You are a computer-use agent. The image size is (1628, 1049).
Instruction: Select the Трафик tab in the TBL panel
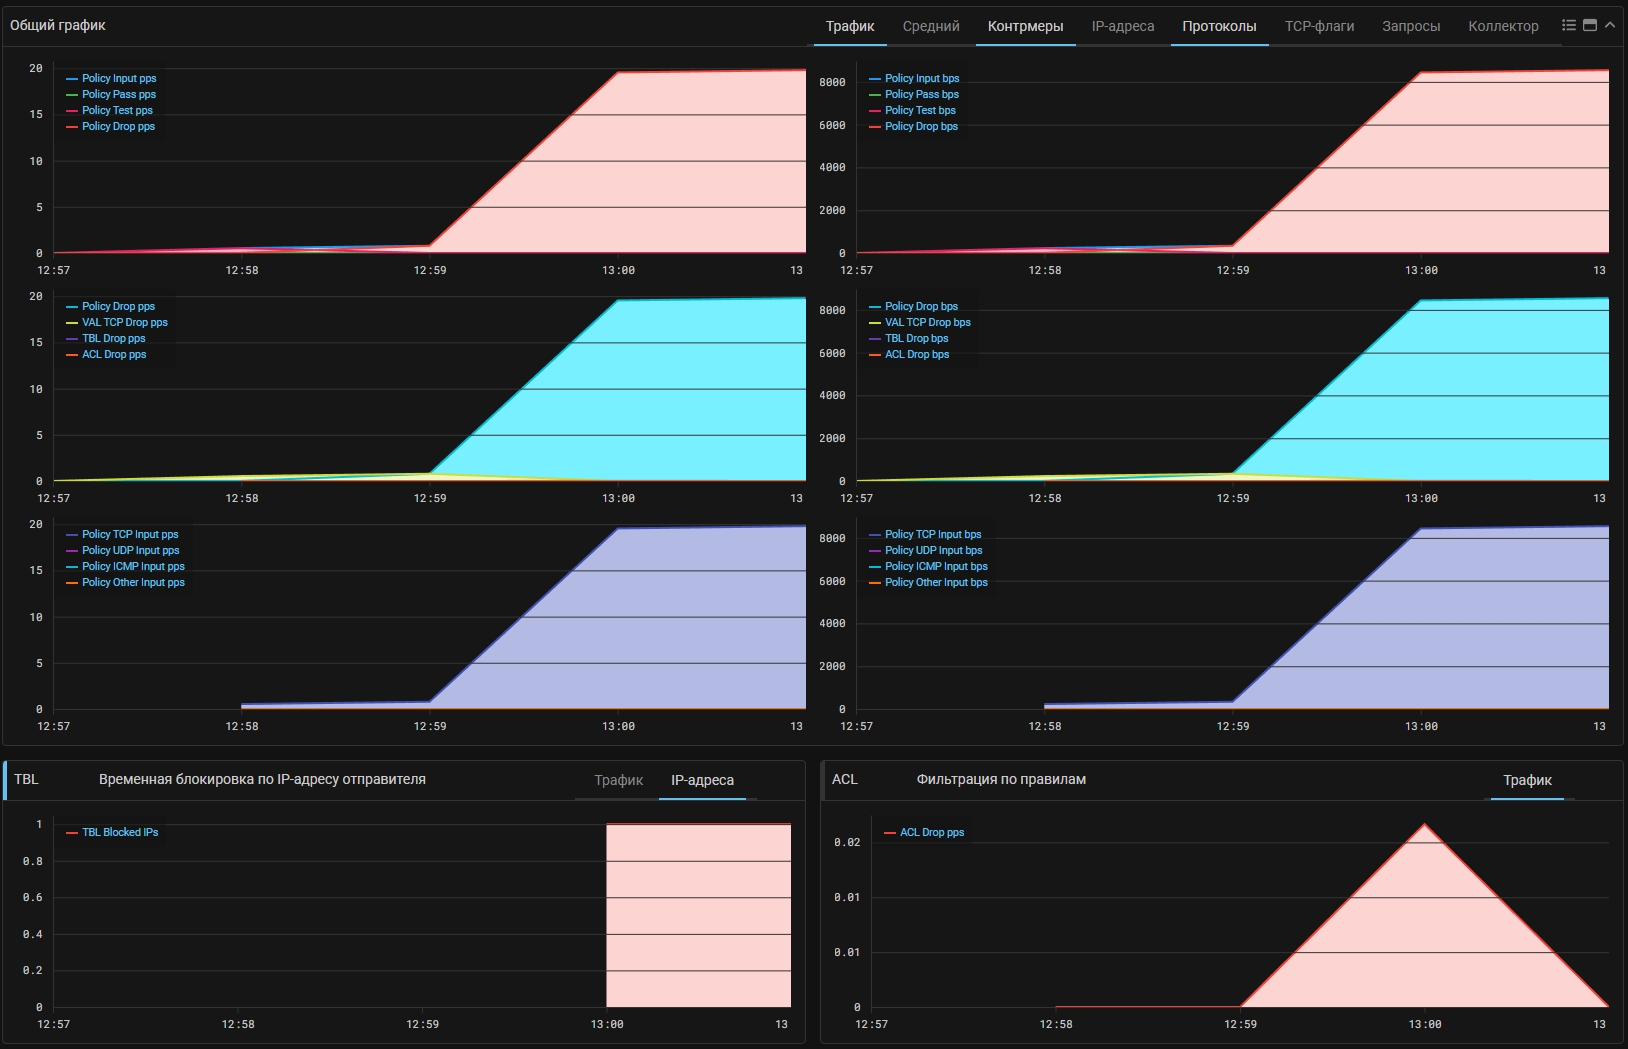pos(618,780)
